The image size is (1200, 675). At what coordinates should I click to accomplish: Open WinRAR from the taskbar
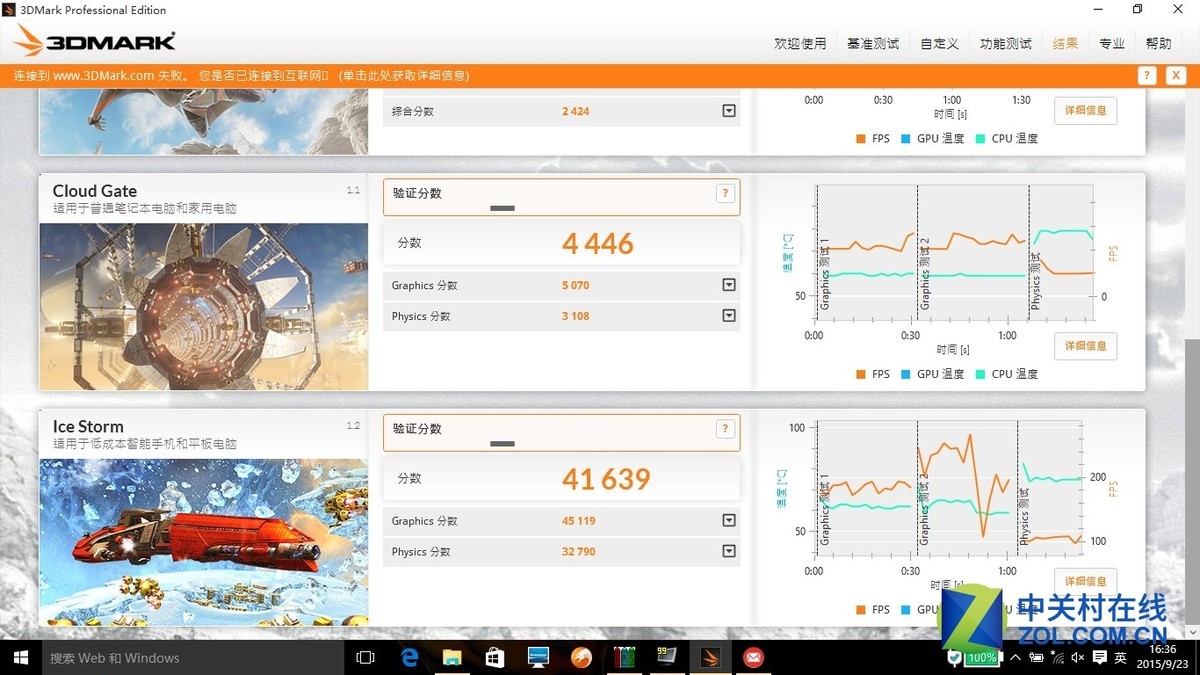pos(624,657)
